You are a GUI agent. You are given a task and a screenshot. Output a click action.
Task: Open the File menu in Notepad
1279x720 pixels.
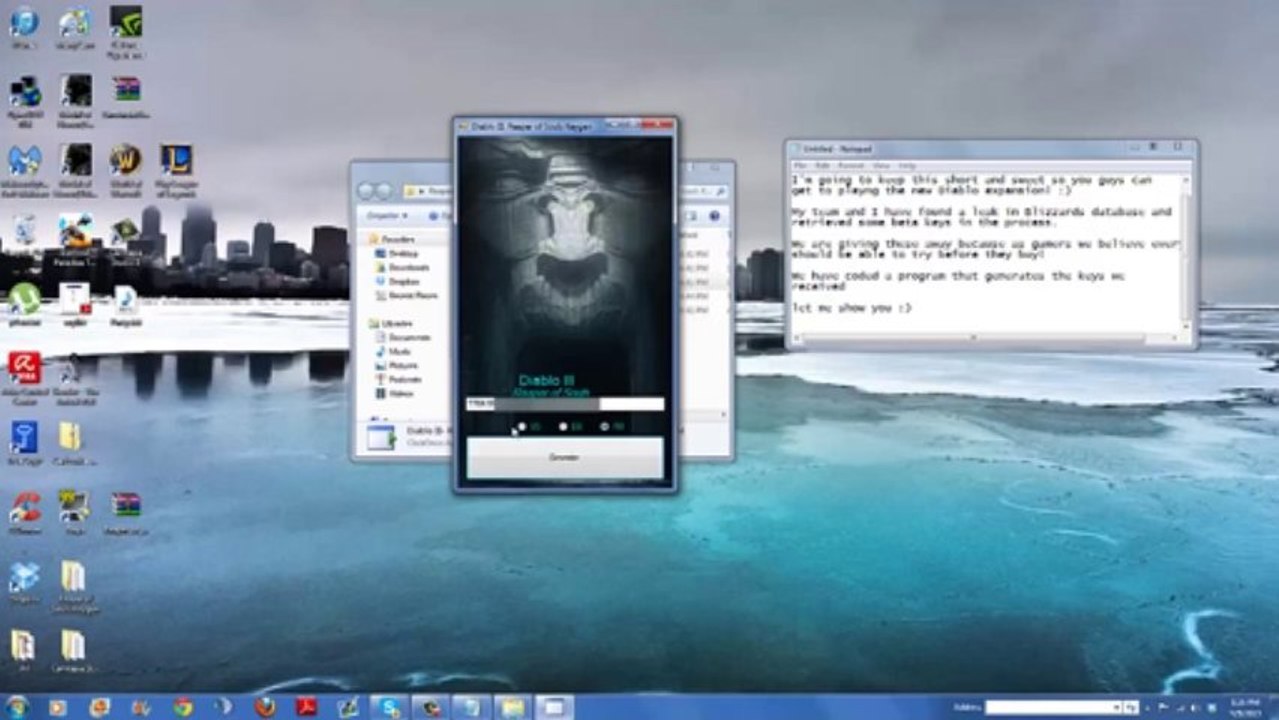pos(802,165)
